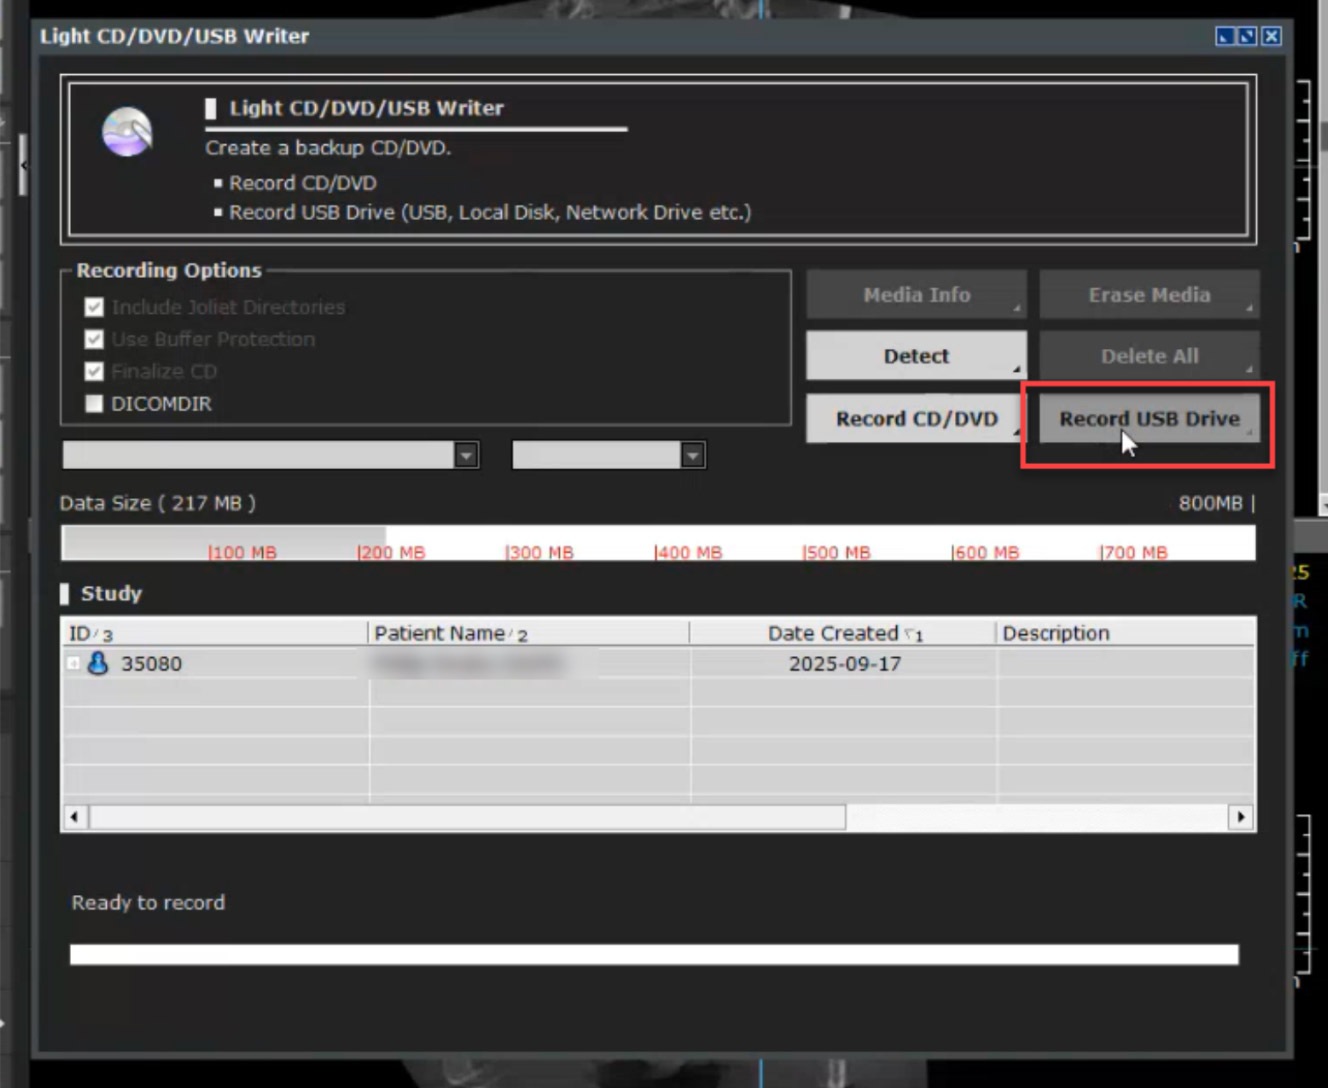Toggle Include Joliet Directories checkbox
1328x1088 pixels.
tap(94, 307)
